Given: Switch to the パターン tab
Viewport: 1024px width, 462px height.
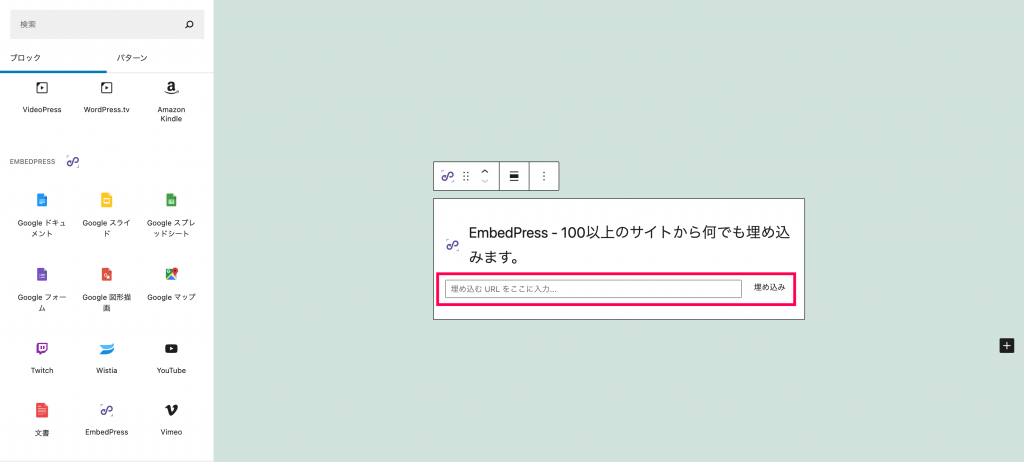Looking at the screenshot, I should pos(133,58).
